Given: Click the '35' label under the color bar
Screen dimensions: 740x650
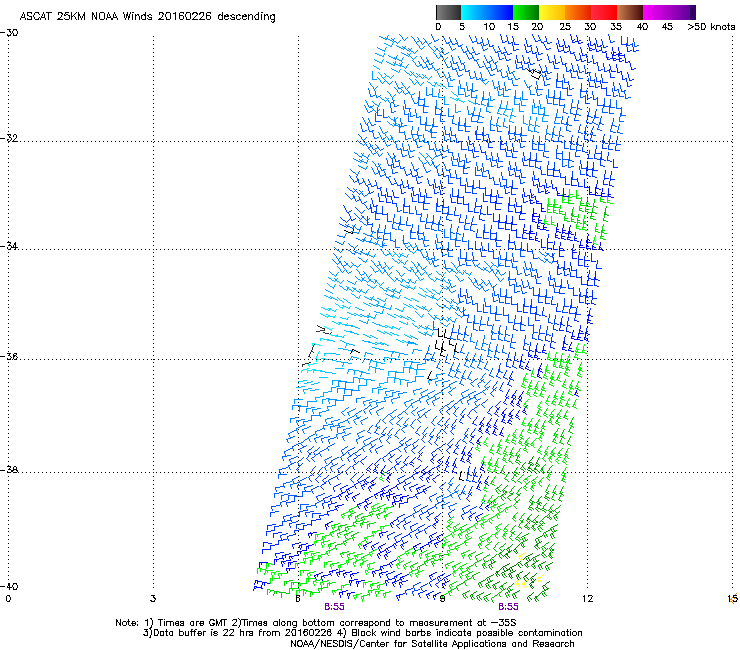Looking at the screenshot, I should pyautogui.click(x=616, y=26).
